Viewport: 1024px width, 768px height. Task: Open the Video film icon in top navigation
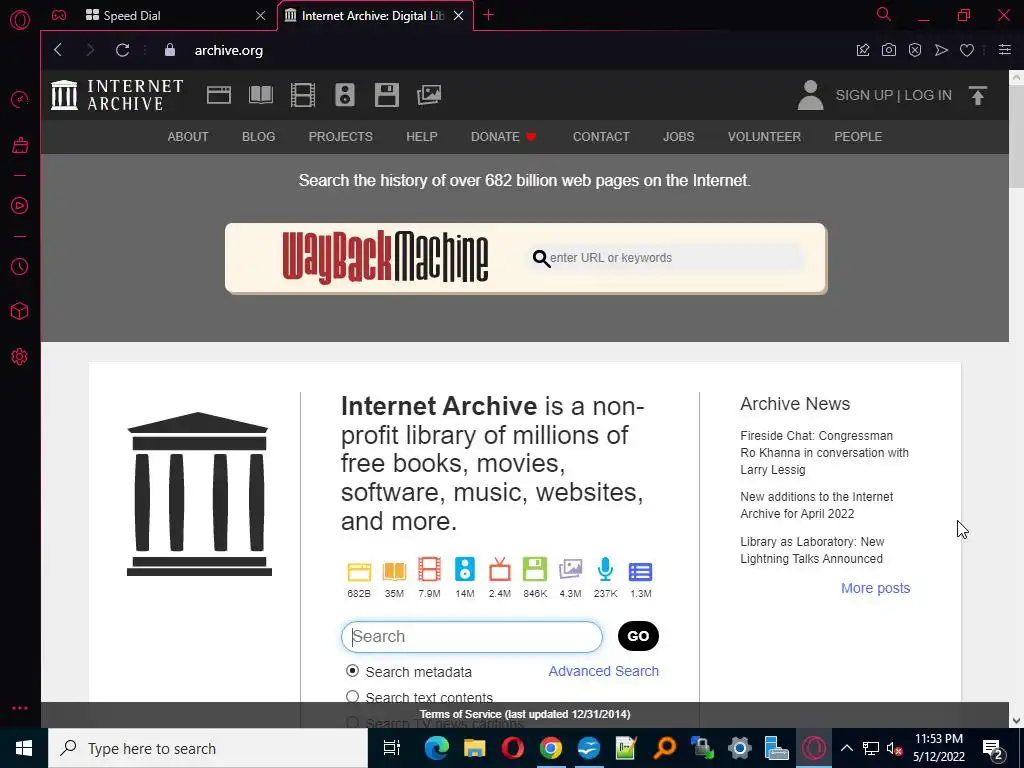(303, 95)
